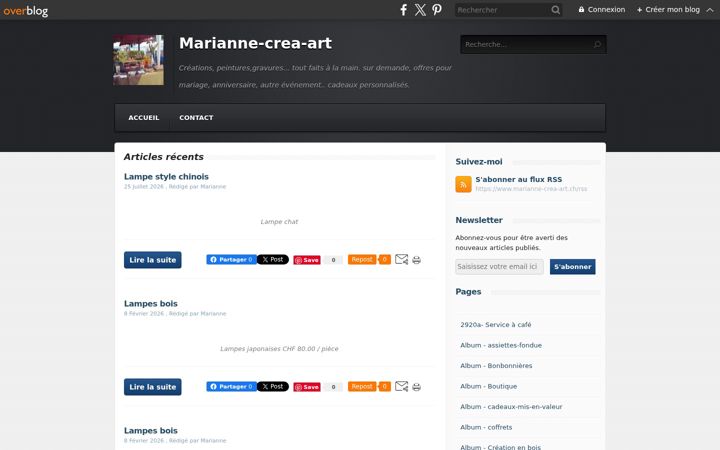Click Lire la suite for first Lampes bois
Viewport: 720px width, 450px height.
click(x=152, y=387)
